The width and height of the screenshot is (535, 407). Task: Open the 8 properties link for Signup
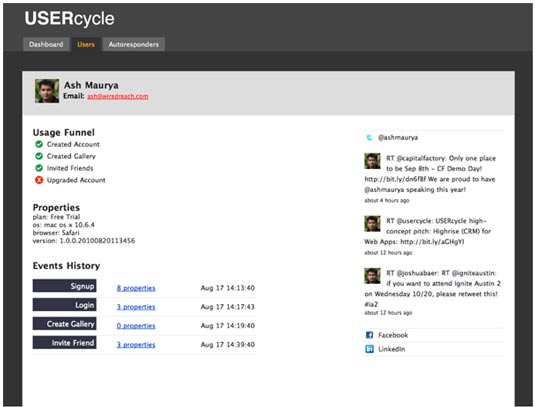136,288
